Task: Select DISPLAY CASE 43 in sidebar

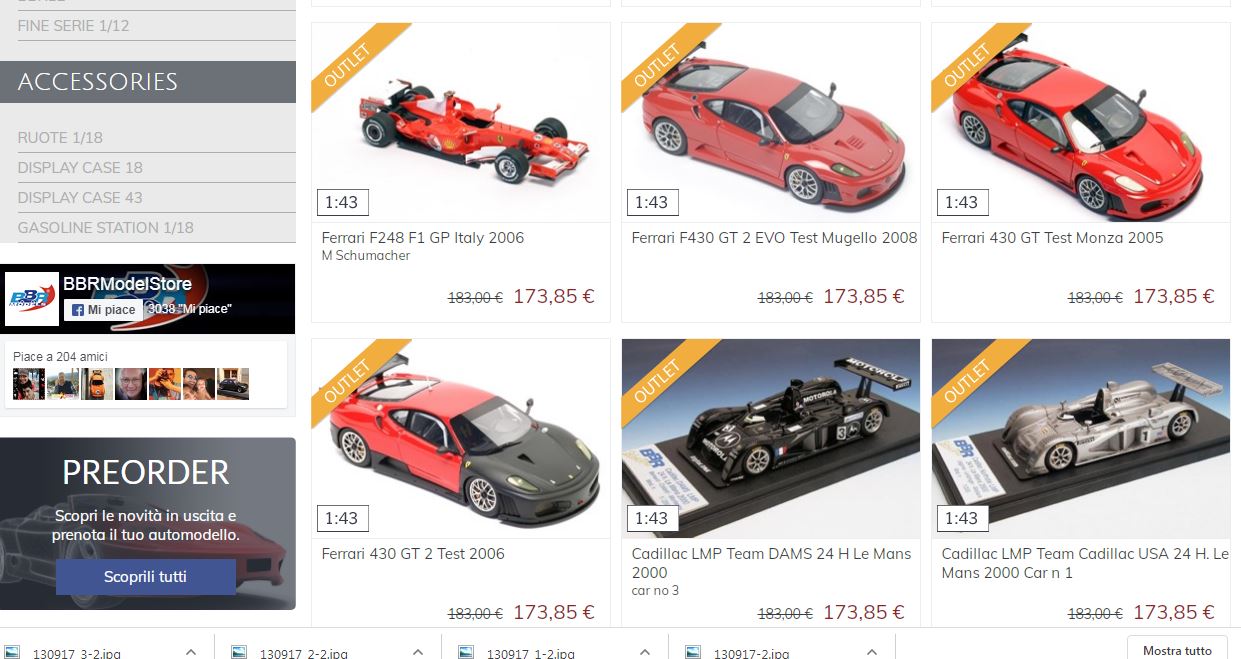Action: coord(80,197)
